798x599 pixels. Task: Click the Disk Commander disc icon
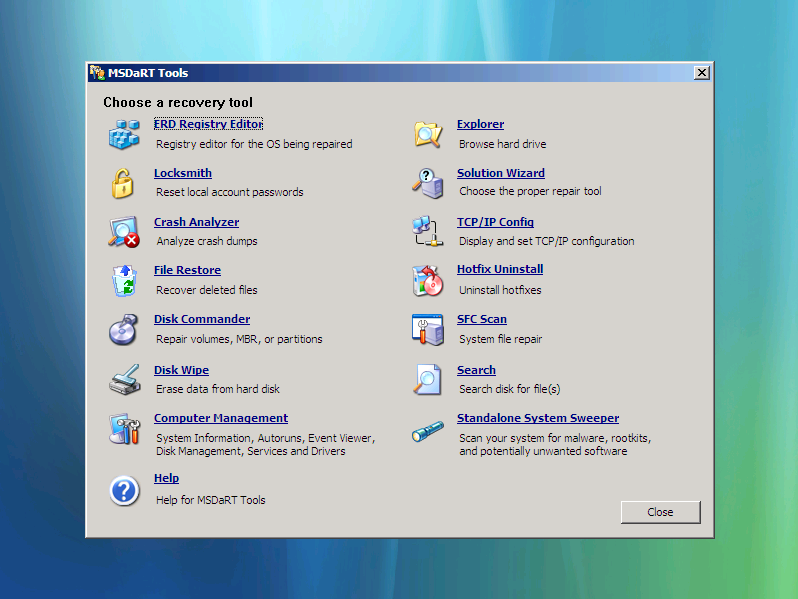click(124, 329)
